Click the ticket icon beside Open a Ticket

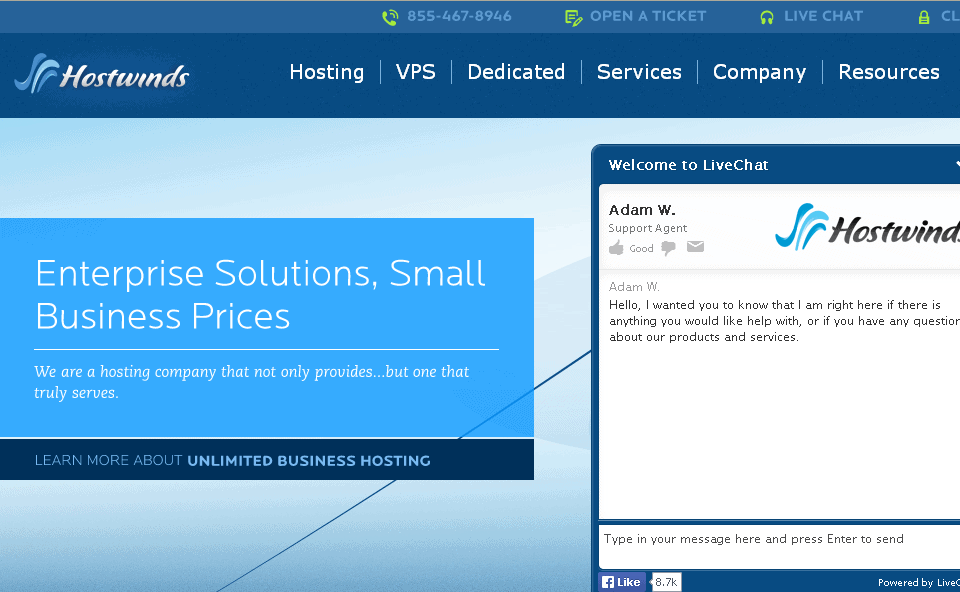(x=573, y=18)
